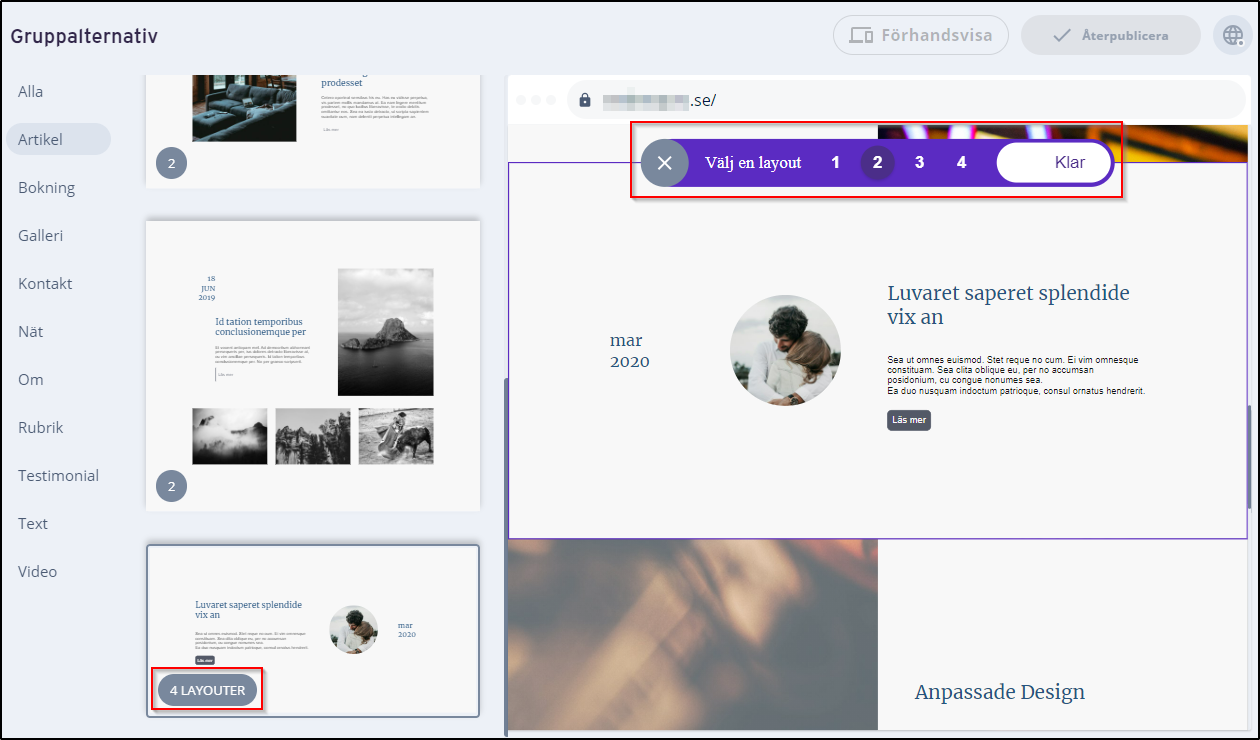This screenshot has width=1260, height=740.
Task: Open the Förhandsvisa preview
Action: coord(921,35)
